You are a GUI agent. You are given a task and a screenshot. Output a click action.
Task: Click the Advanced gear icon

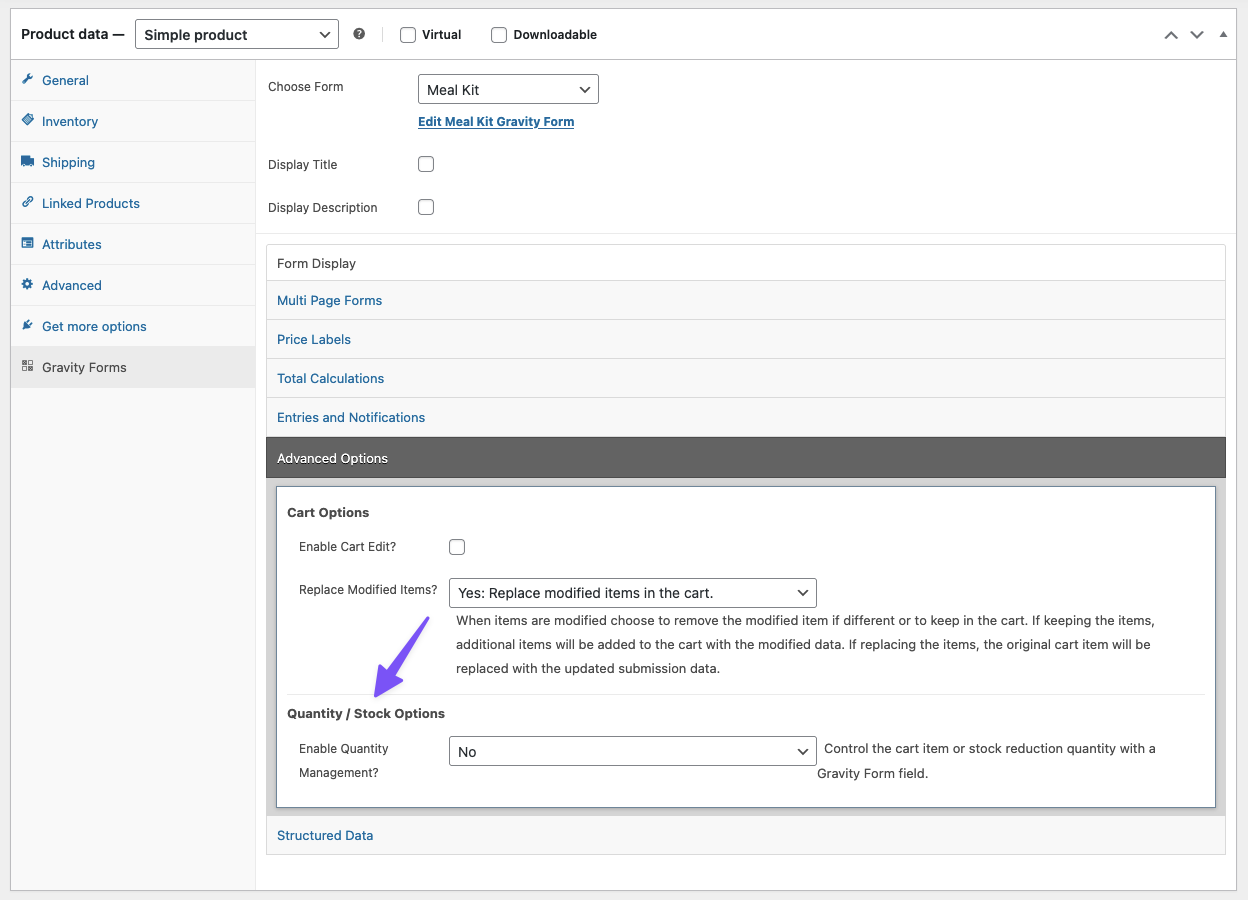(x=28, y=285)
